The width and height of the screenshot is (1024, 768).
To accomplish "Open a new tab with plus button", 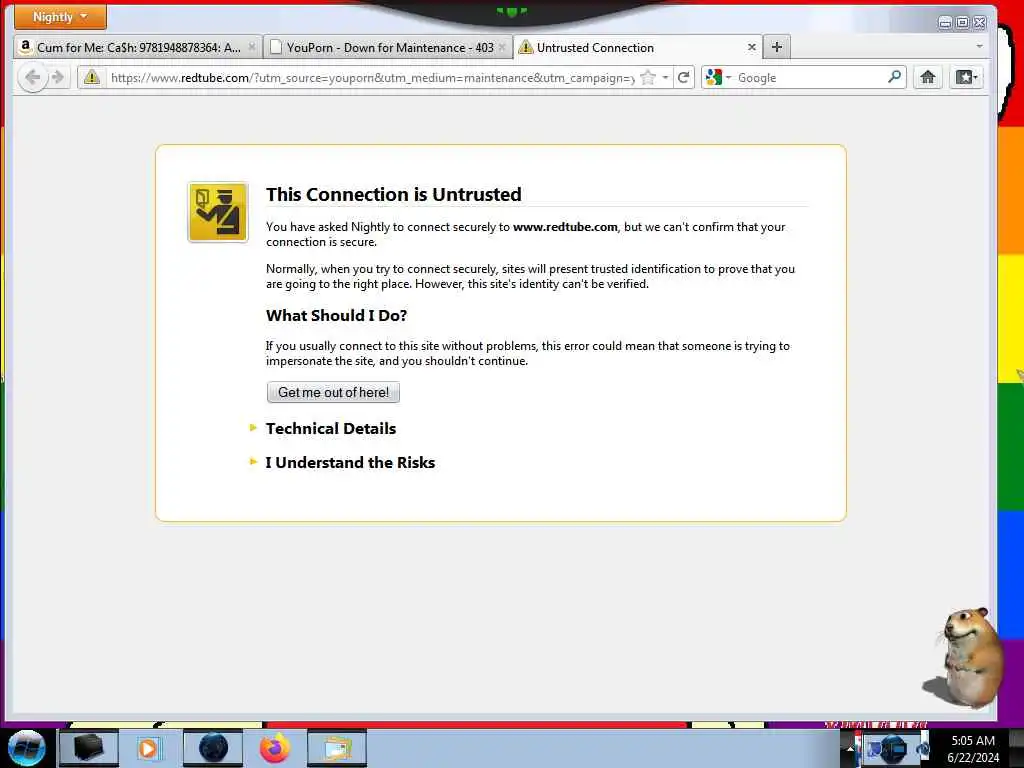I will pyautogui.click(x=776, y=47).
